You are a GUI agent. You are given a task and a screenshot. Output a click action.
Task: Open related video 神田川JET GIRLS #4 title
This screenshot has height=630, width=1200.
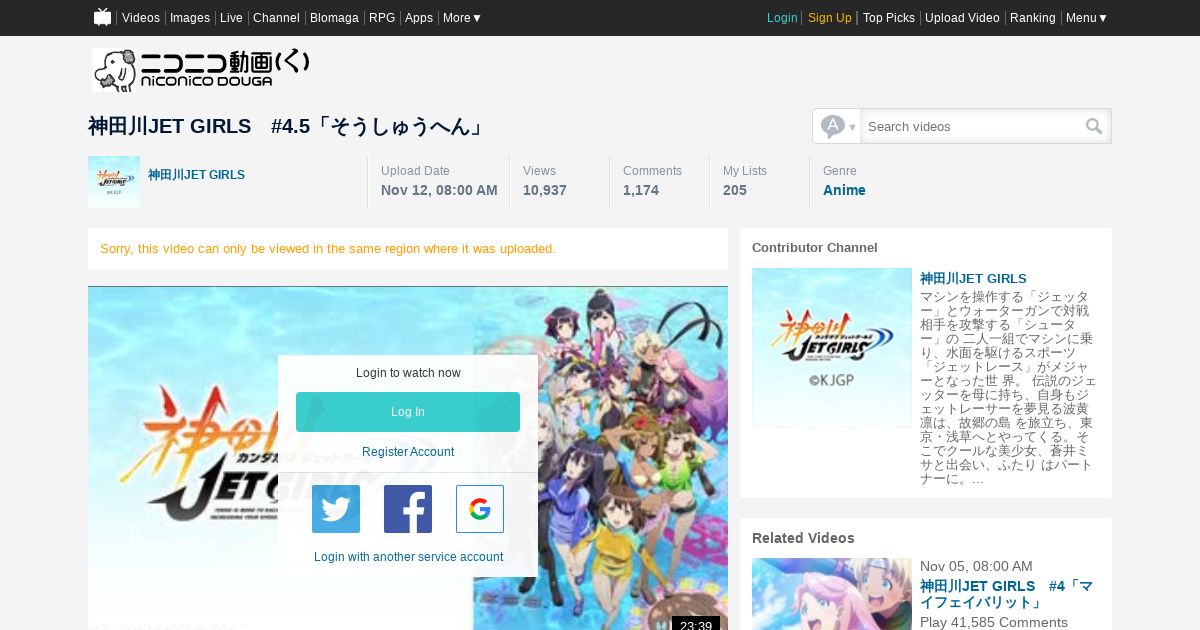coord(1006,594)
